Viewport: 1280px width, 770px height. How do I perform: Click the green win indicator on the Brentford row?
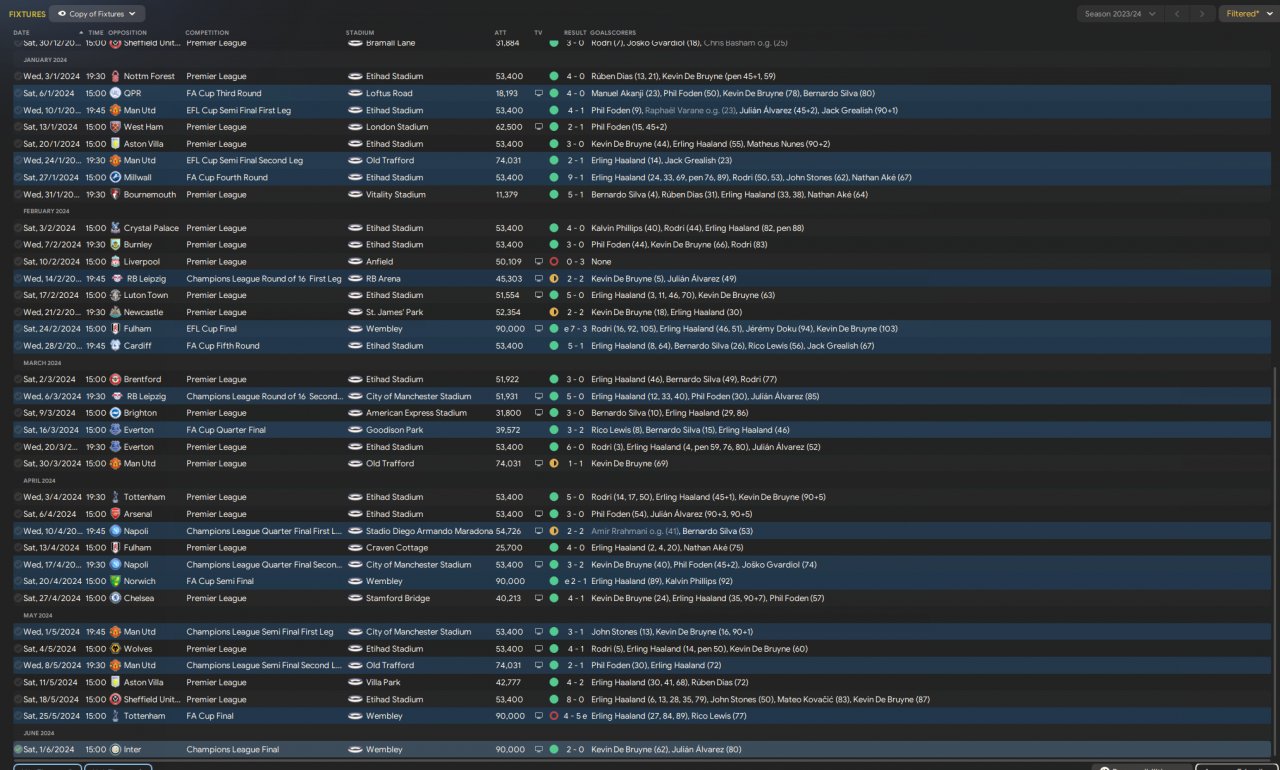pos(554,379)
